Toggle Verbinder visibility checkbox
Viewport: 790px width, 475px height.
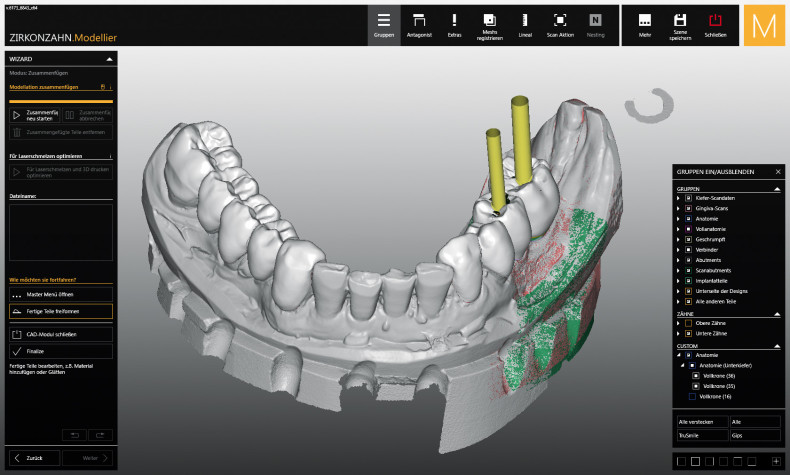(x=688, y=250)
